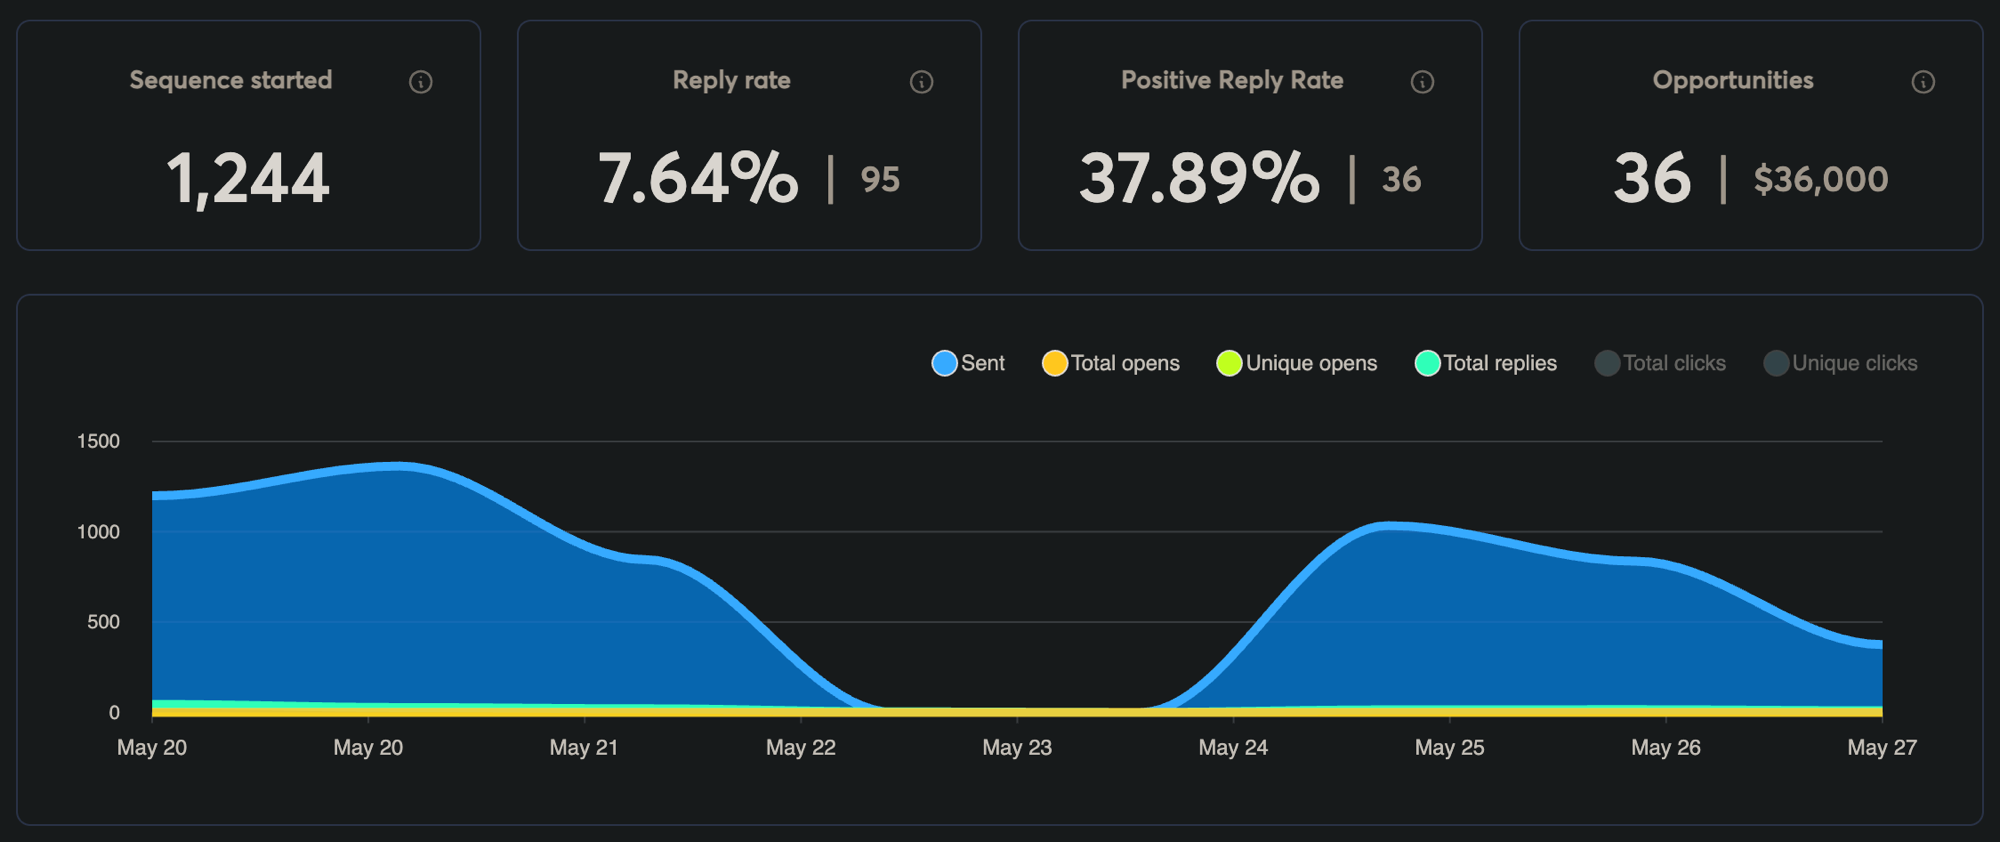Viewport: 2000px width, 842px height.
Task: Click the 7.64% reply rate value
Action: (x=698, y=179)
